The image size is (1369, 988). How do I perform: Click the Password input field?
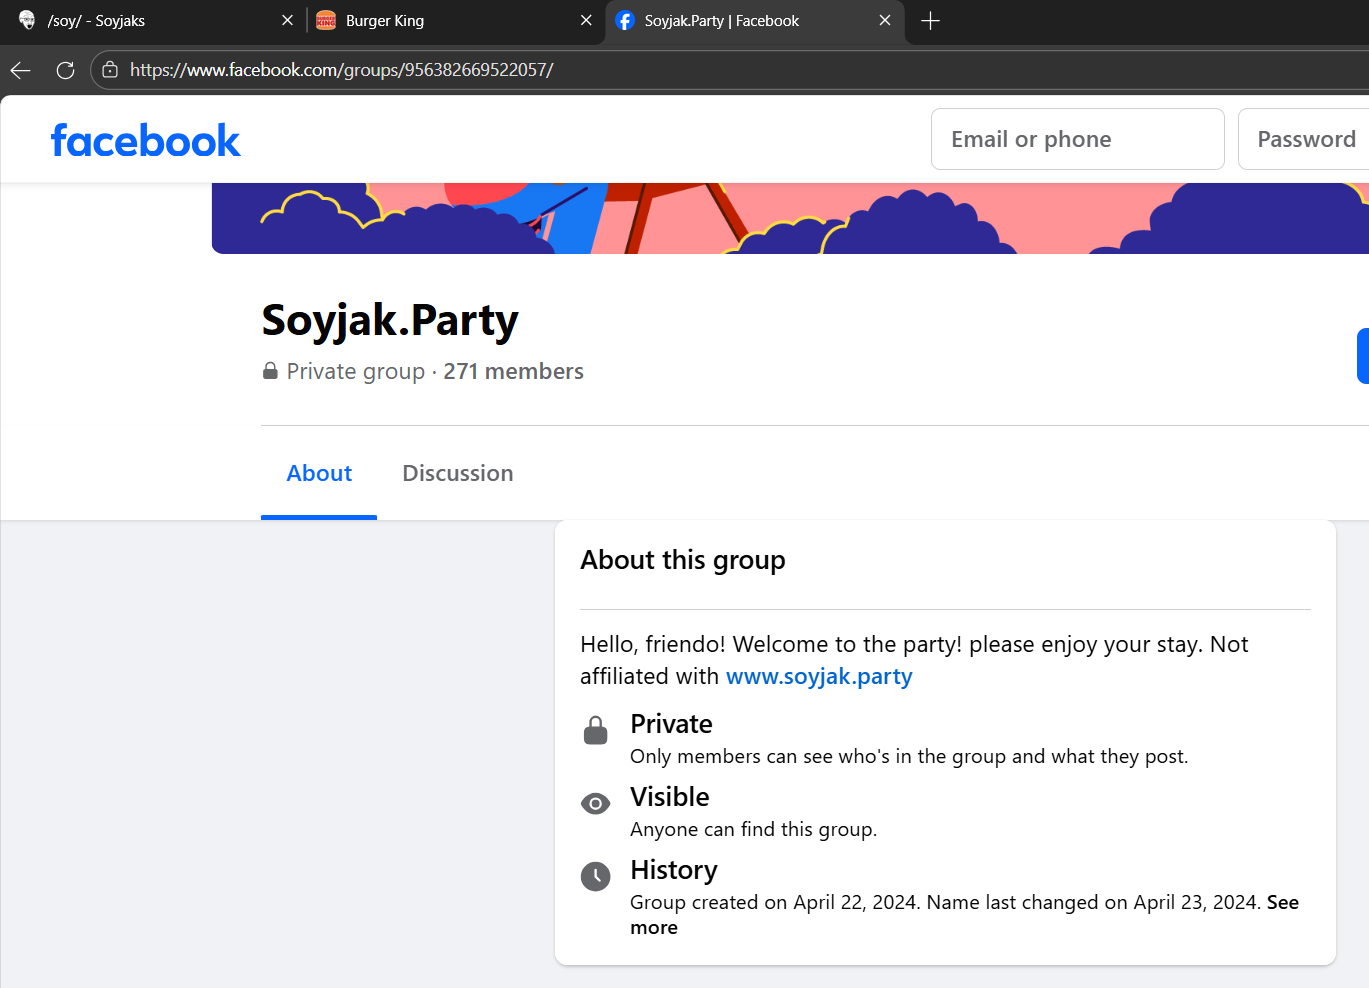(x=1305, y=140)
